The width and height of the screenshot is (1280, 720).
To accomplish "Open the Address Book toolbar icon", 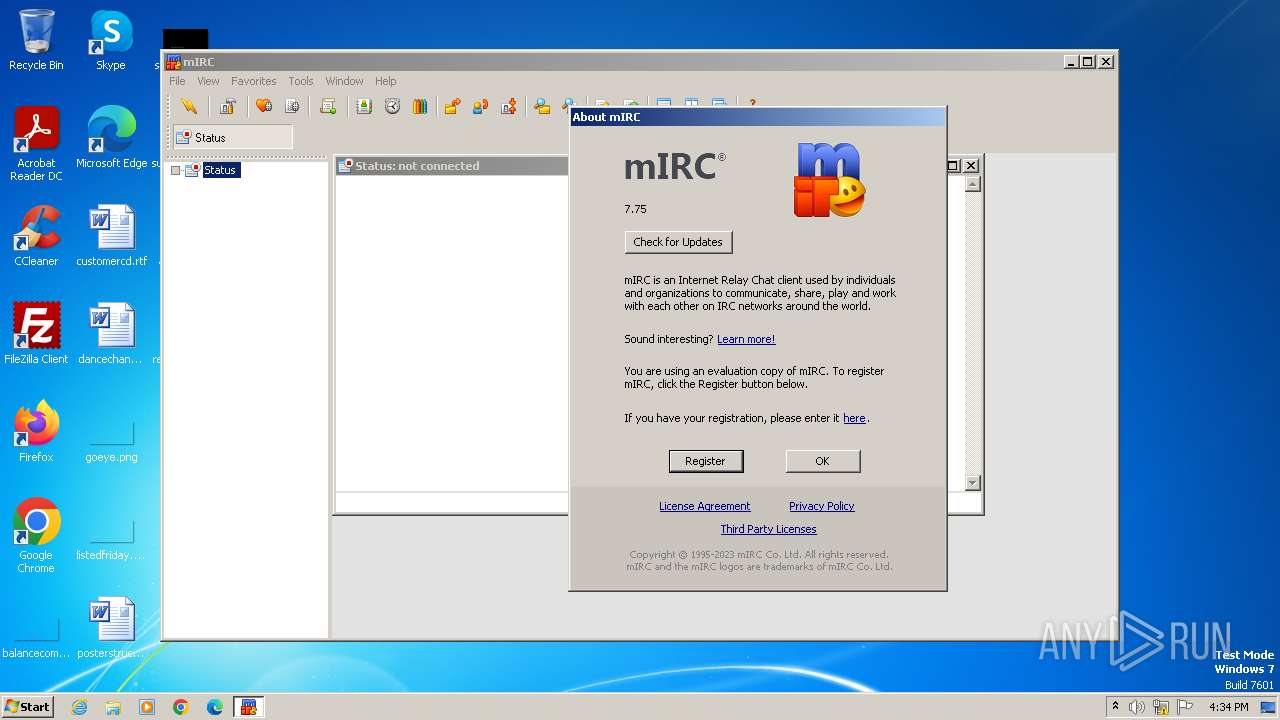I will 364,106.
